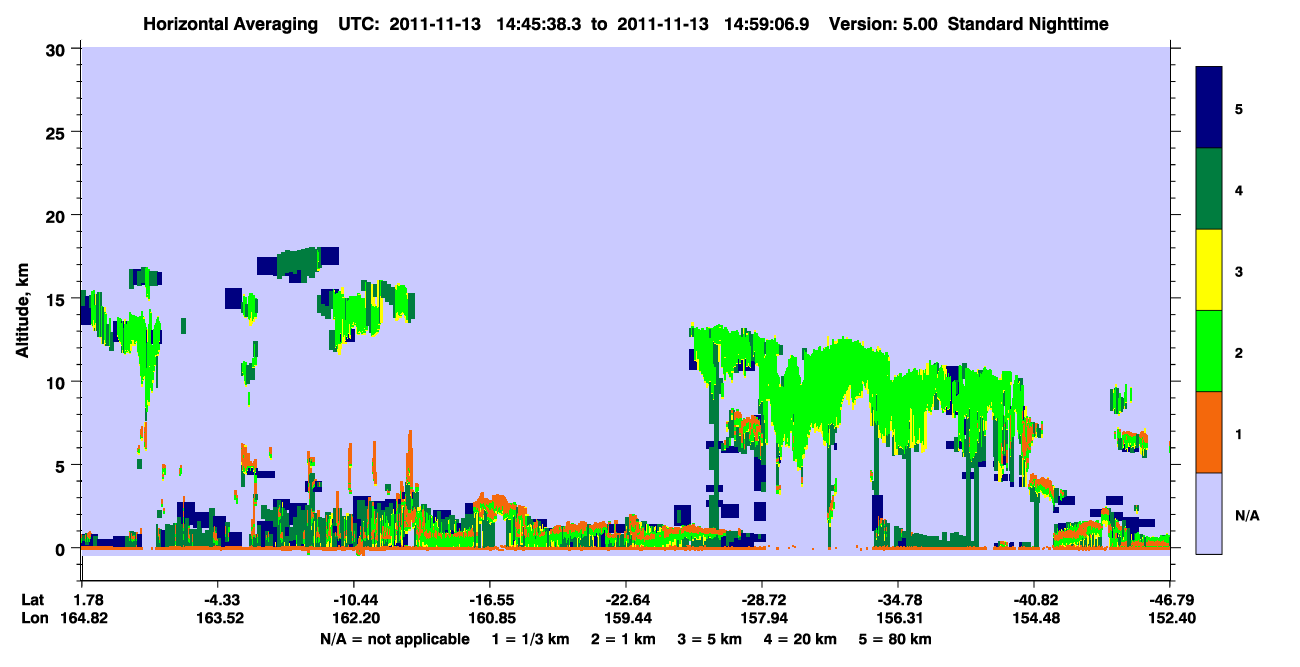Click the 'N/A = not applicable' legend note

click(x=394, y=638)
